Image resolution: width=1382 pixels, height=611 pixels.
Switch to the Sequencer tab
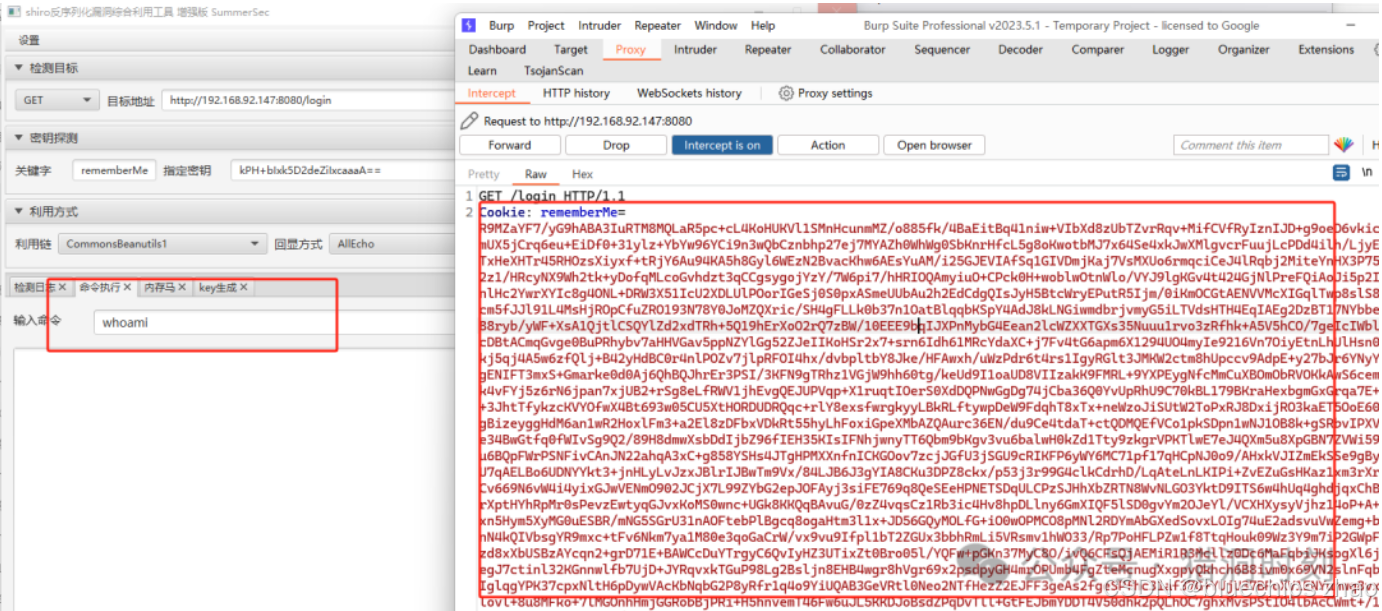pyautogui.click(x=942, y=49)
